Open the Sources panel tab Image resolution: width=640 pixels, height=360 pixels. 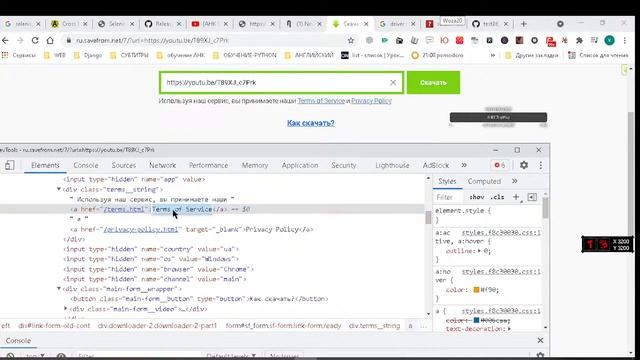[124, 165]
